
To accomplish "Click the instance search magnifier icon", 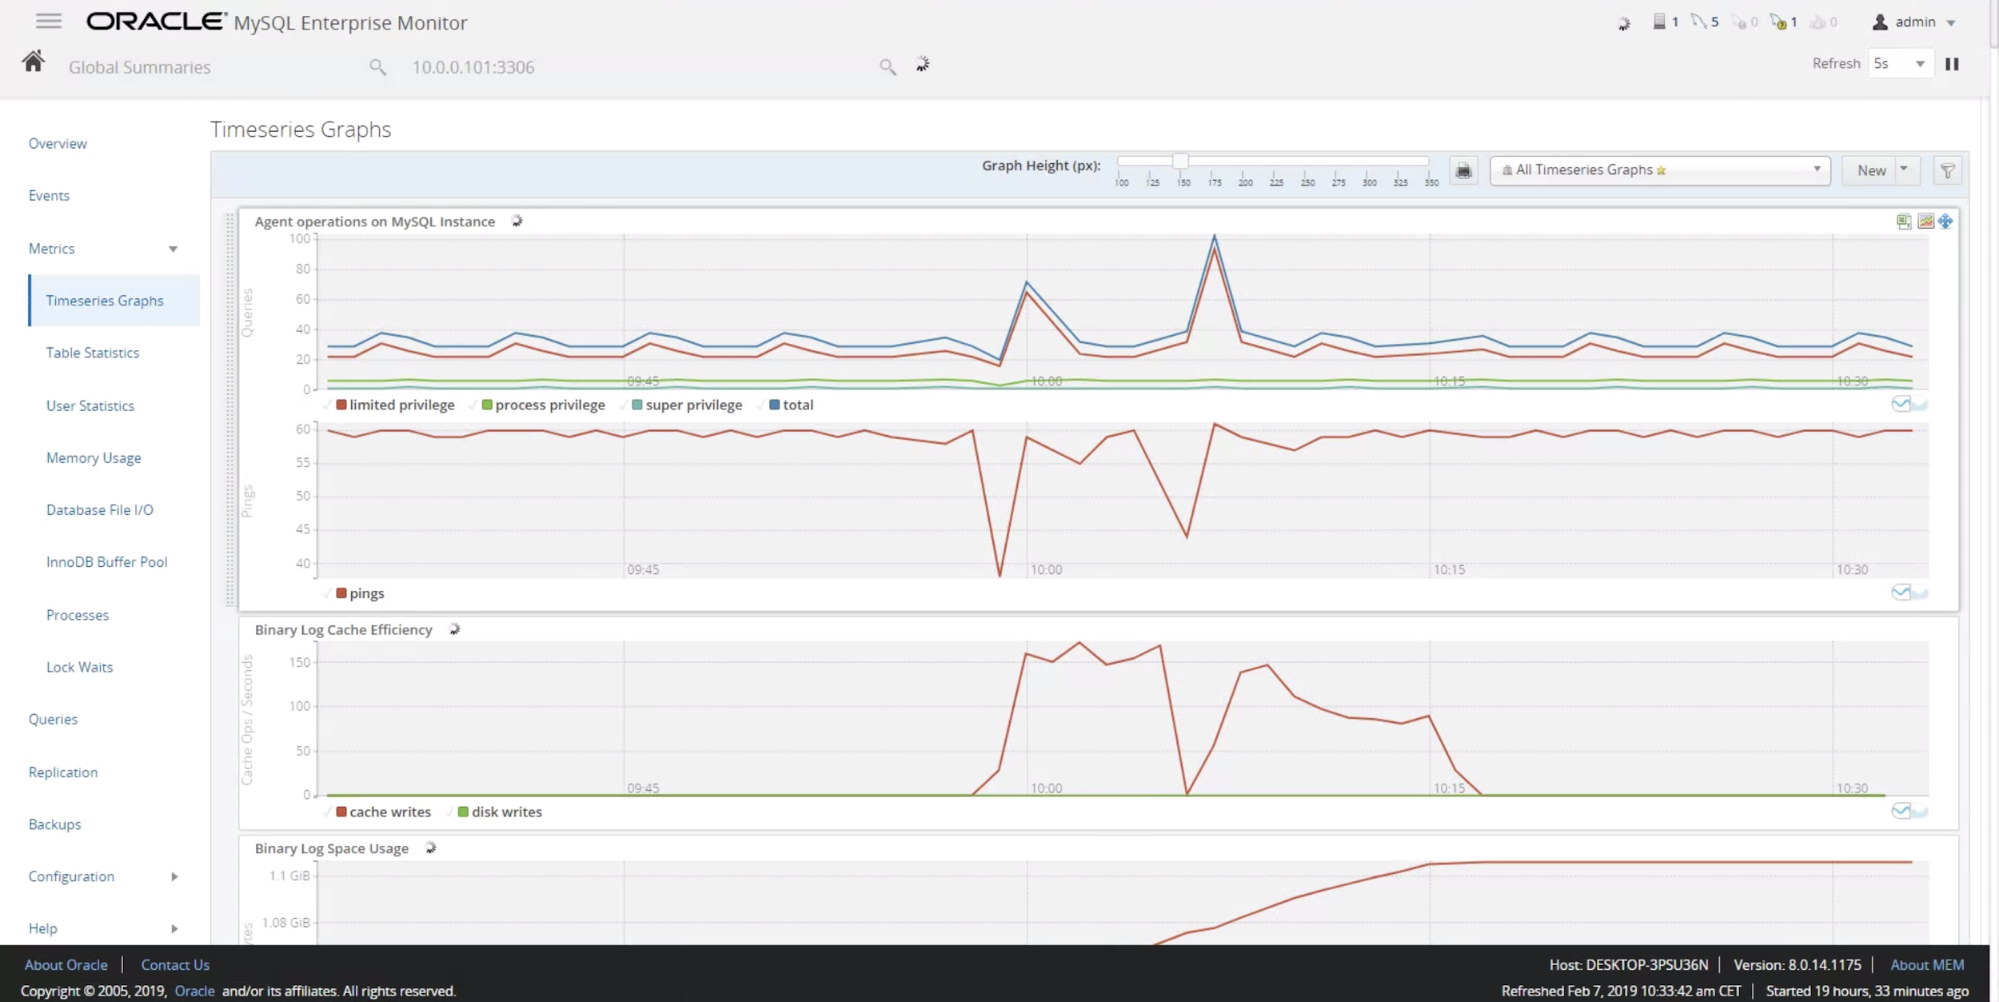I will (x=887, y=67).
